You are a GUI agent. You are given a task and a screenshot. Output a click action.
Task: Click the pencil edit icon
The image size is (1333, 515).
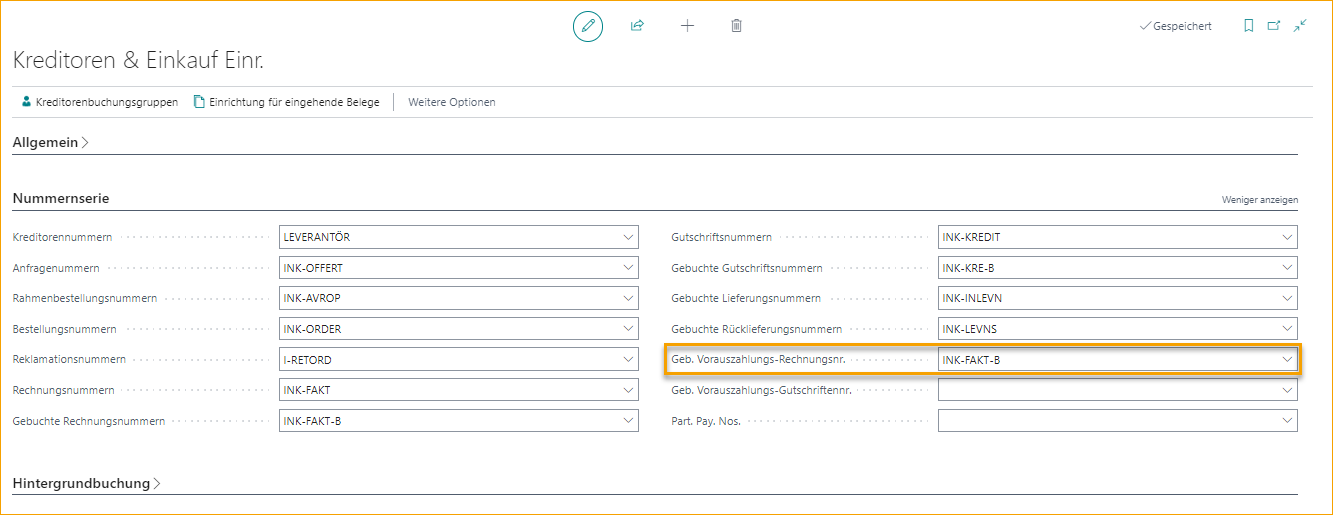588,26
